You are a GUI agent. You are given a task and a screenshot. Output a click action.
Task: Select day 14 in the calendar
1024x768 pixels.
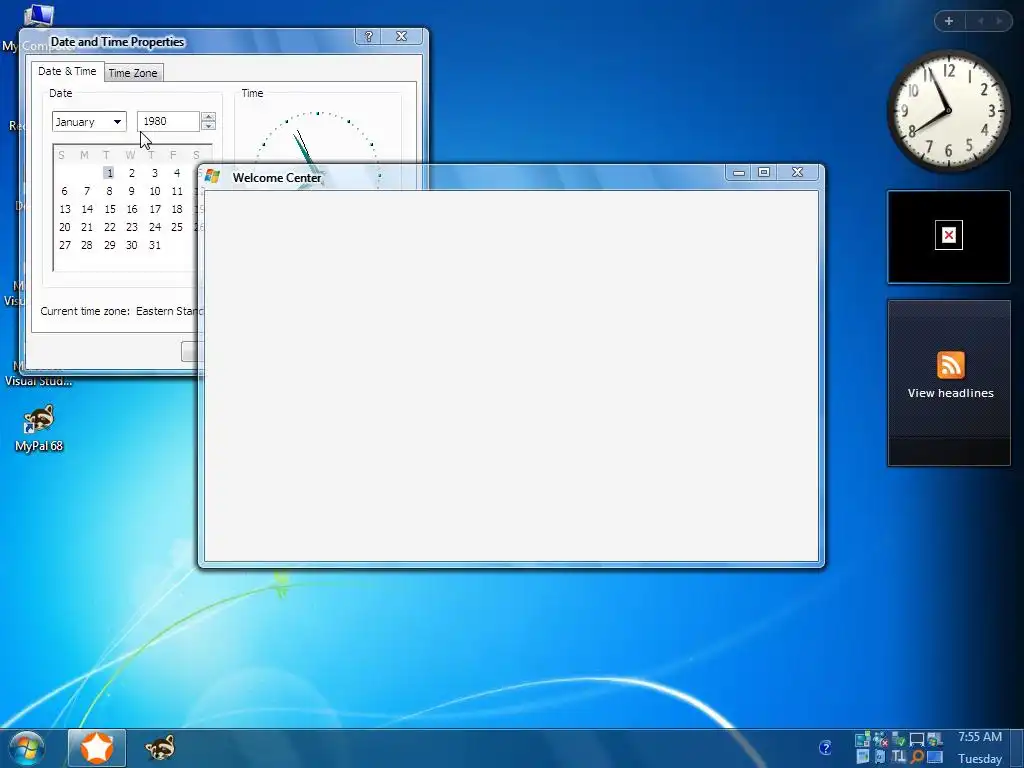[87, 209]
